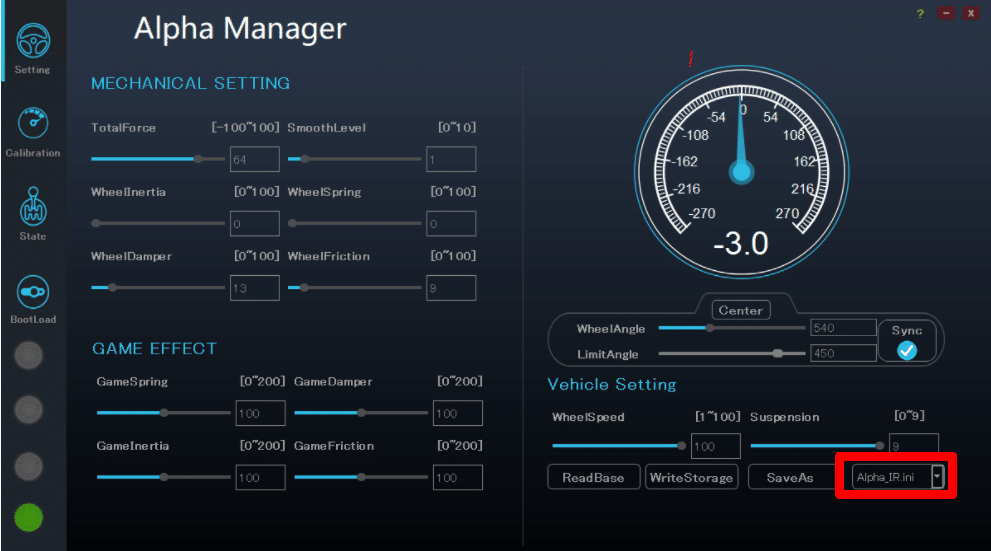Click the TotalForce value field
Image resolution: width=991 pixels, height=551 pixels.
pos(255,159)
